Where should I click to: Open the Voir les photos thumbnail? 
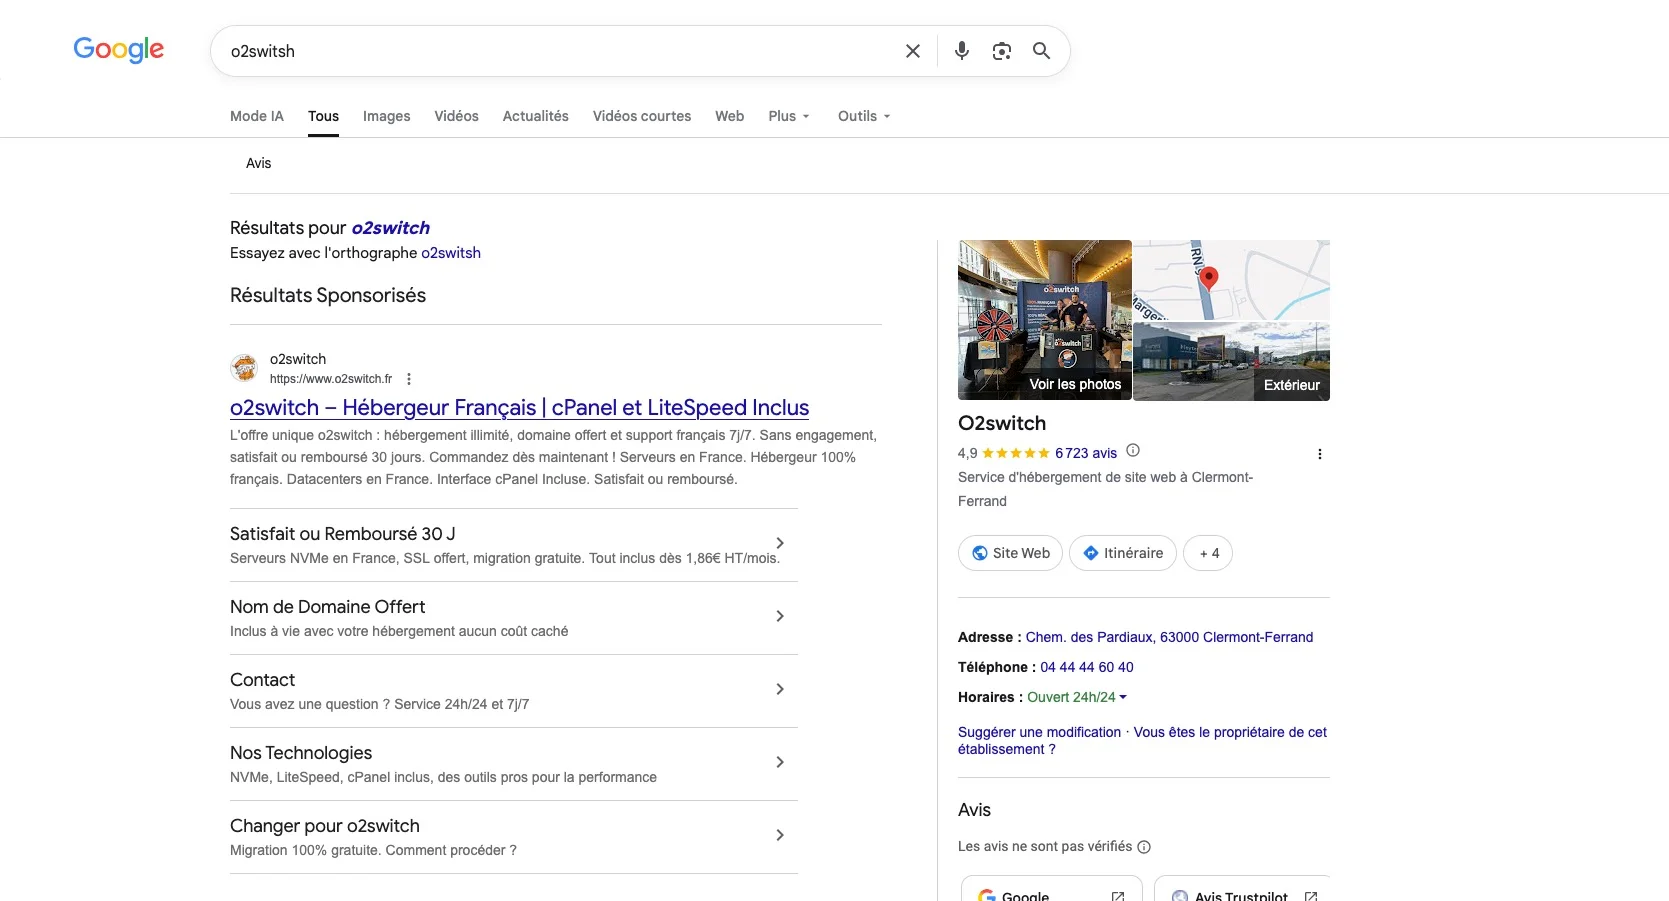pyautogui.click(x=1045, y=320)
